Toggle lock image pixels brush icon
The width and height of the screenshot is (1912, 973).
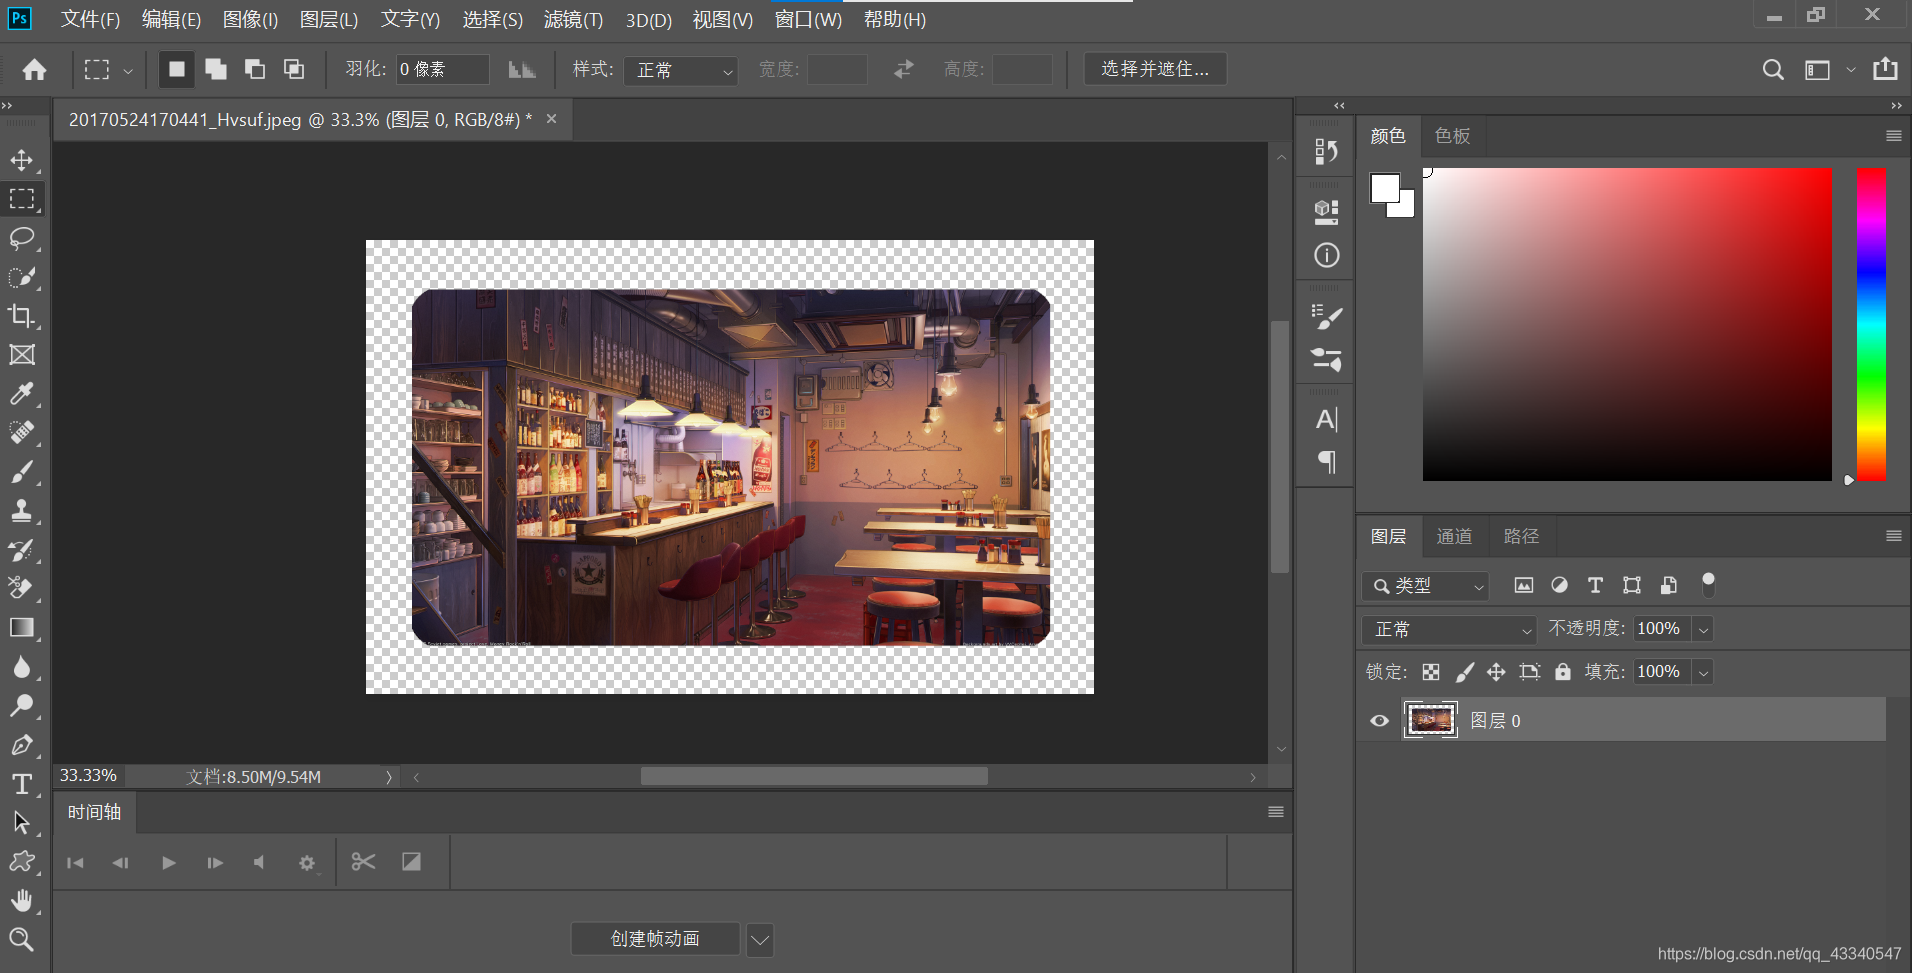pyautogui.click(x=1464, y=672)
